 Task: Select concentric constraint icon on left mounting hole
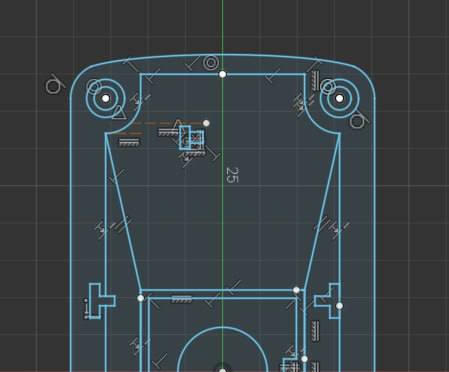click(x=94, y=87)
